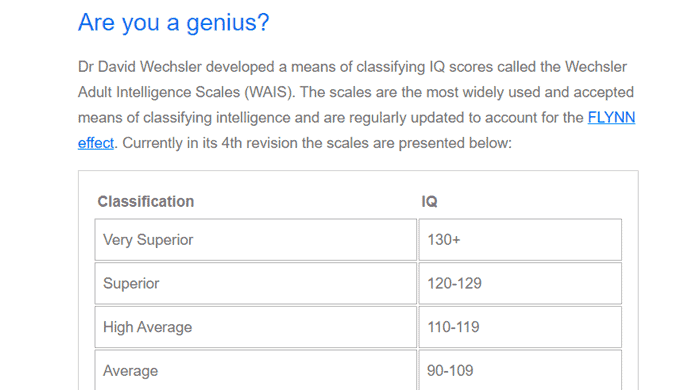Click the "110-119" IQ range cell
The width and height of the screenshot is (700, 390).
tap(520, 327)
